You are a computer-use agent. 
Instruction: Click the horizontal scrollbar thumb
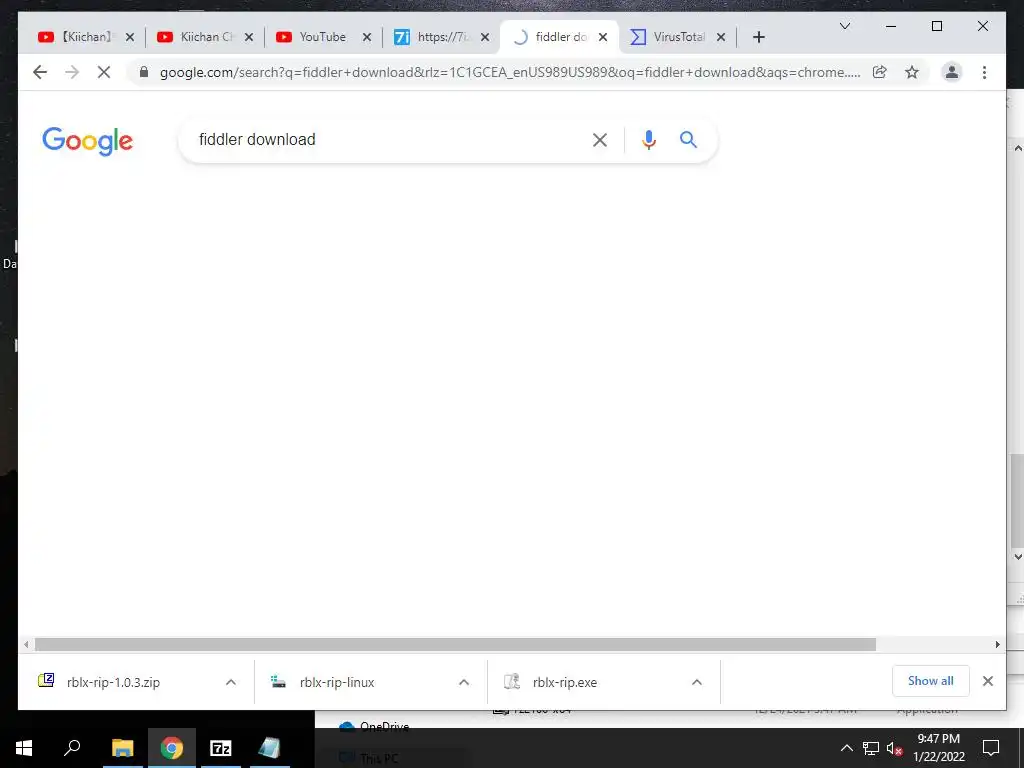(455, 645)
